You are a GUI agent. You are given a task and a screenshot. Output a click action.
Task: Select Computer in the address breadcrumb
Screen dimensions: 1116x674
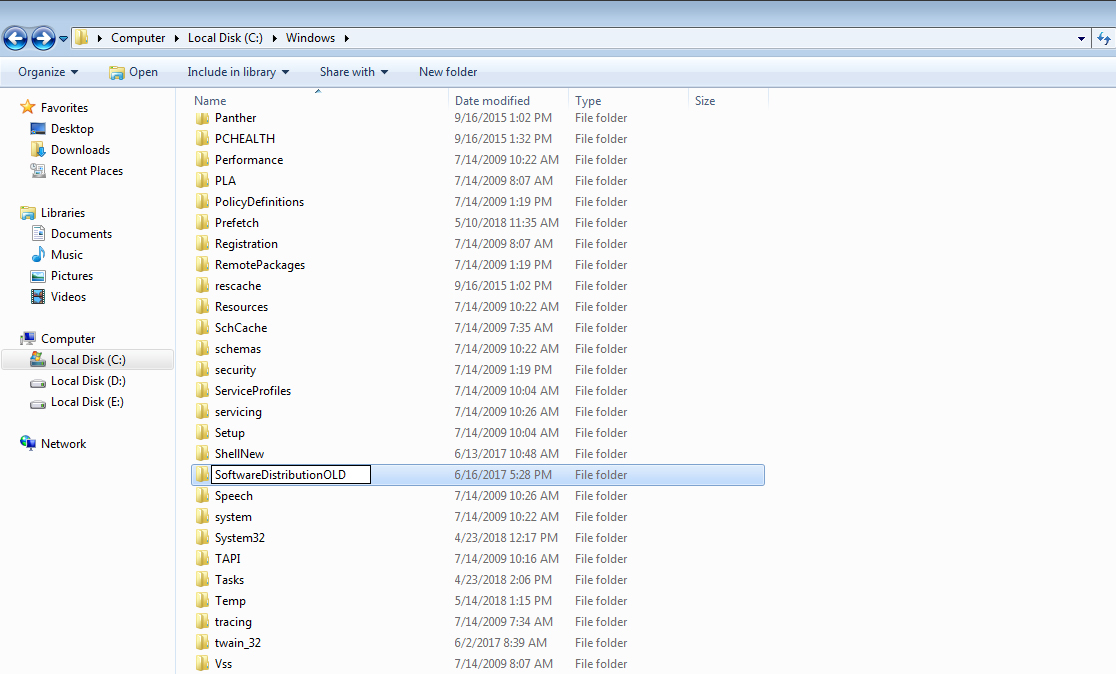pos(138,38)
